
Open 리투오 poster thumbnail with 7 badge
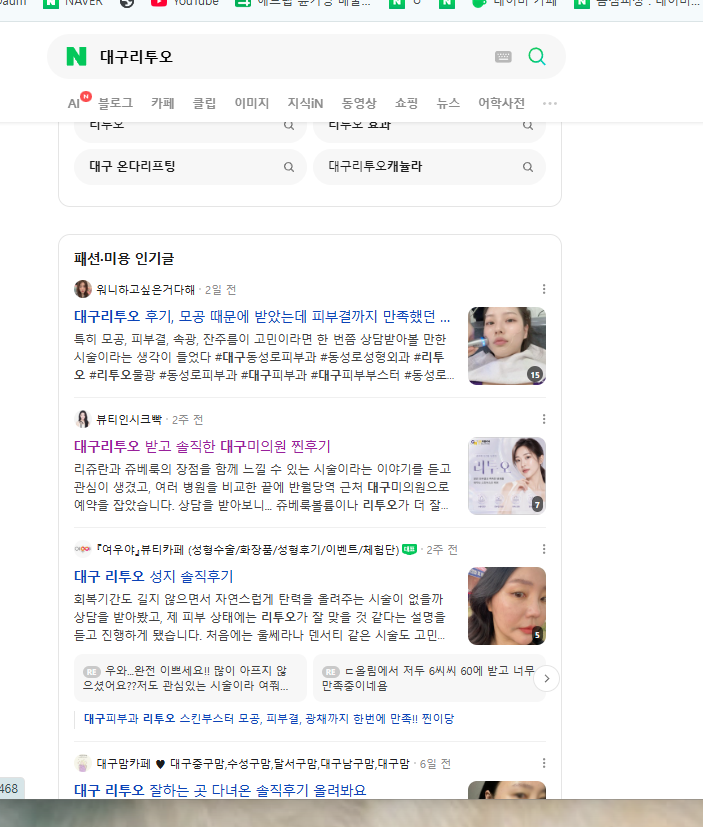(x=507, y=476)
